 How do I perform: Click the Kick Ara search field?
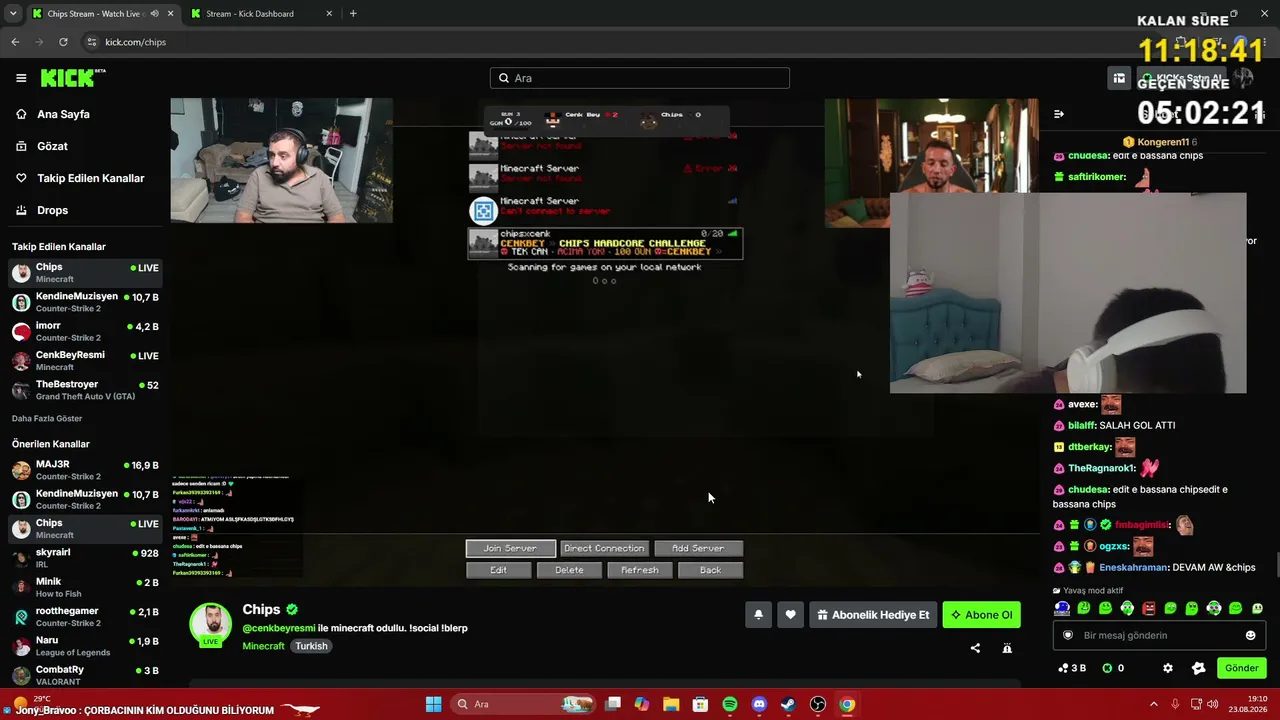tap(640, 78)
